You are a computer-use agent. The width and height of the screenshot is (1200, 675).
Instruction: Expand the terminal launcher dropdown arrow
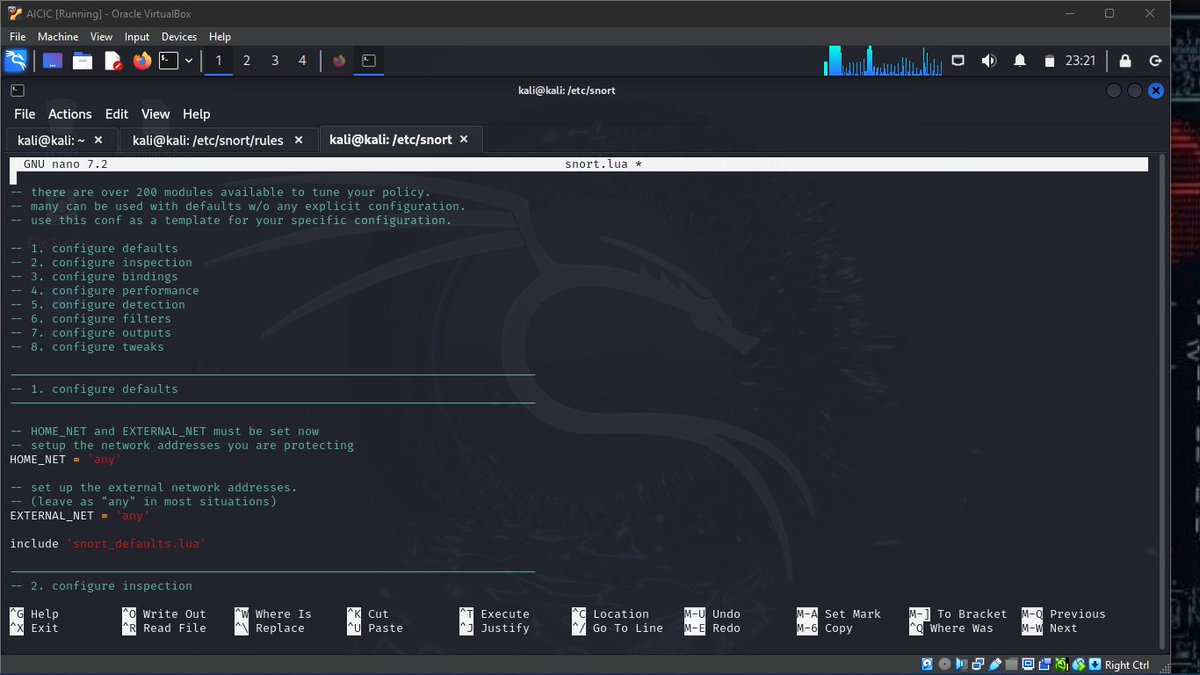tap(188, 61)
